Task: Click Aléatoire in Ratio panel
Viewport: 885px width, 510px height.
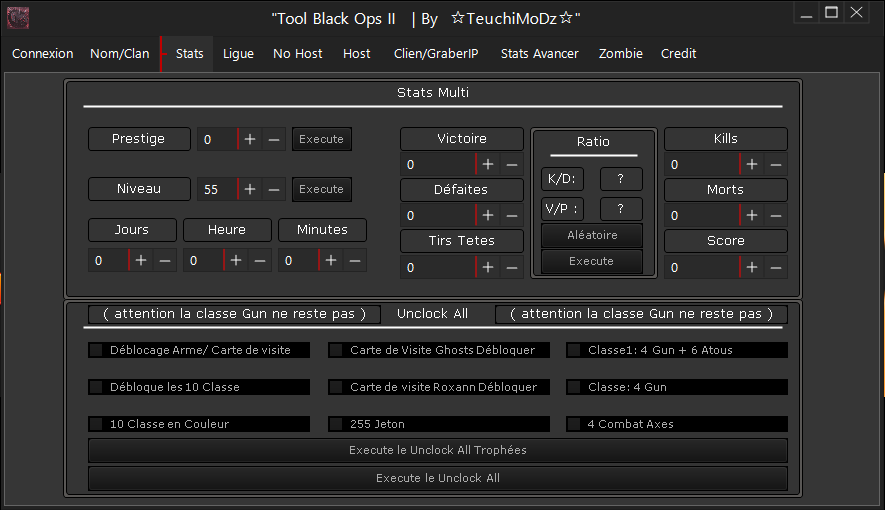Action: pos(592,235)
